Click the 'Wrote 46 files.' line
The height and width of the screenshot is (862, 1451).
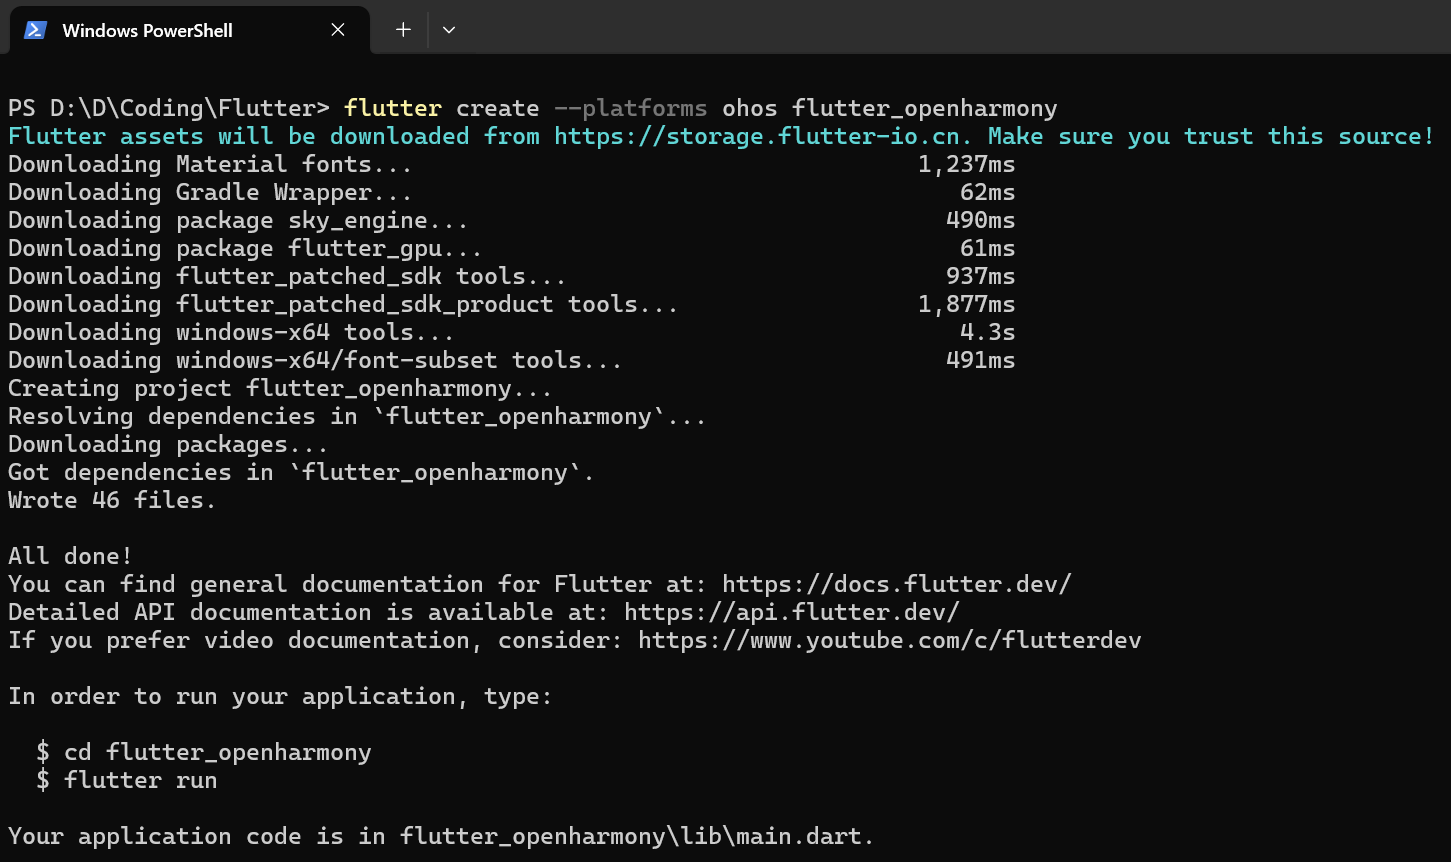click(x=112, y=500)
